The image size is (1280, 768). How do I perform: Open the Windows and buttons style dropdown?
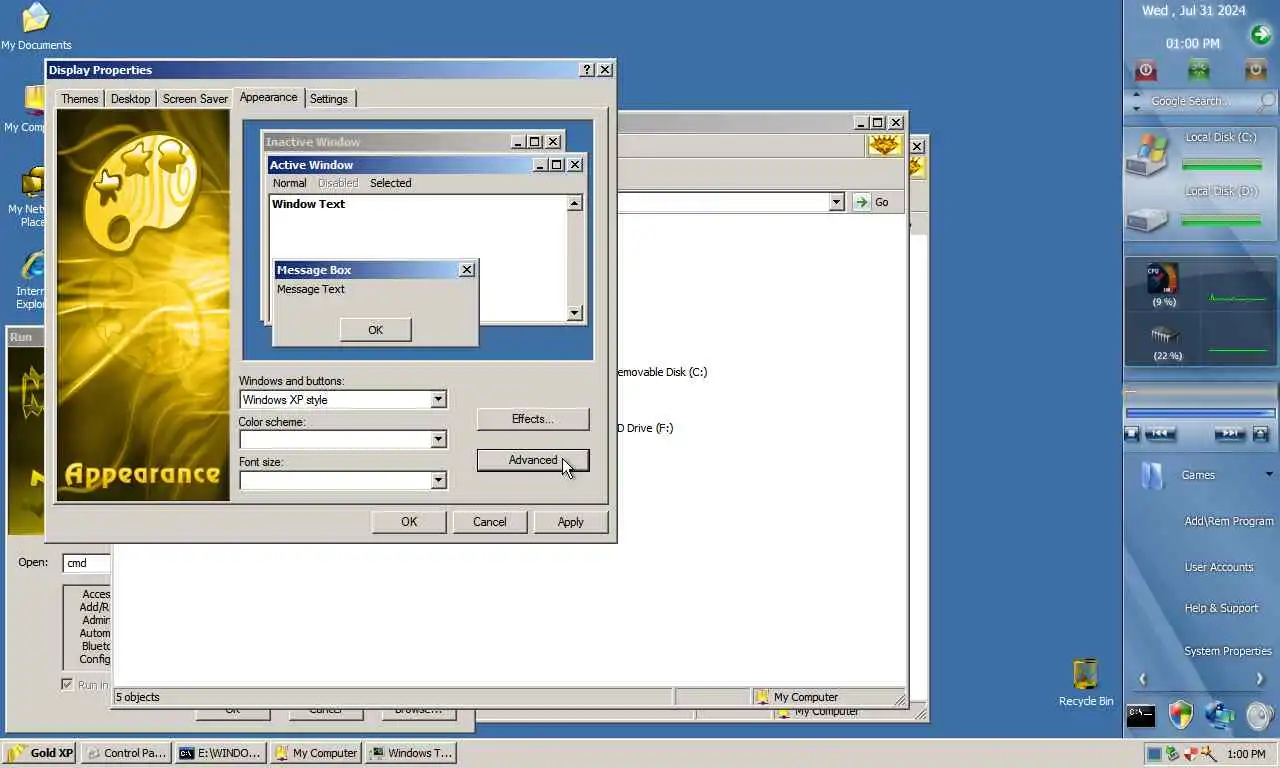pos(438,400)
